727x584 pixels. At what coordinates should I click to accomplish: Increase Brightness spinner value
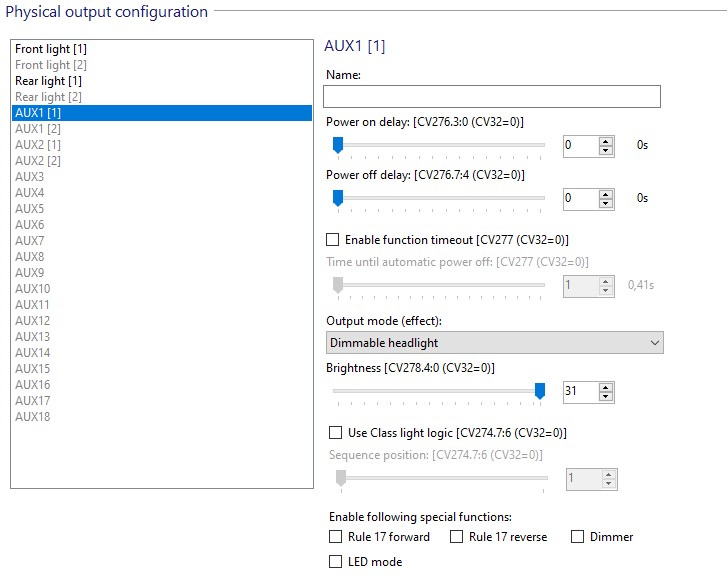pyautogui.click(x=606, y=387)
